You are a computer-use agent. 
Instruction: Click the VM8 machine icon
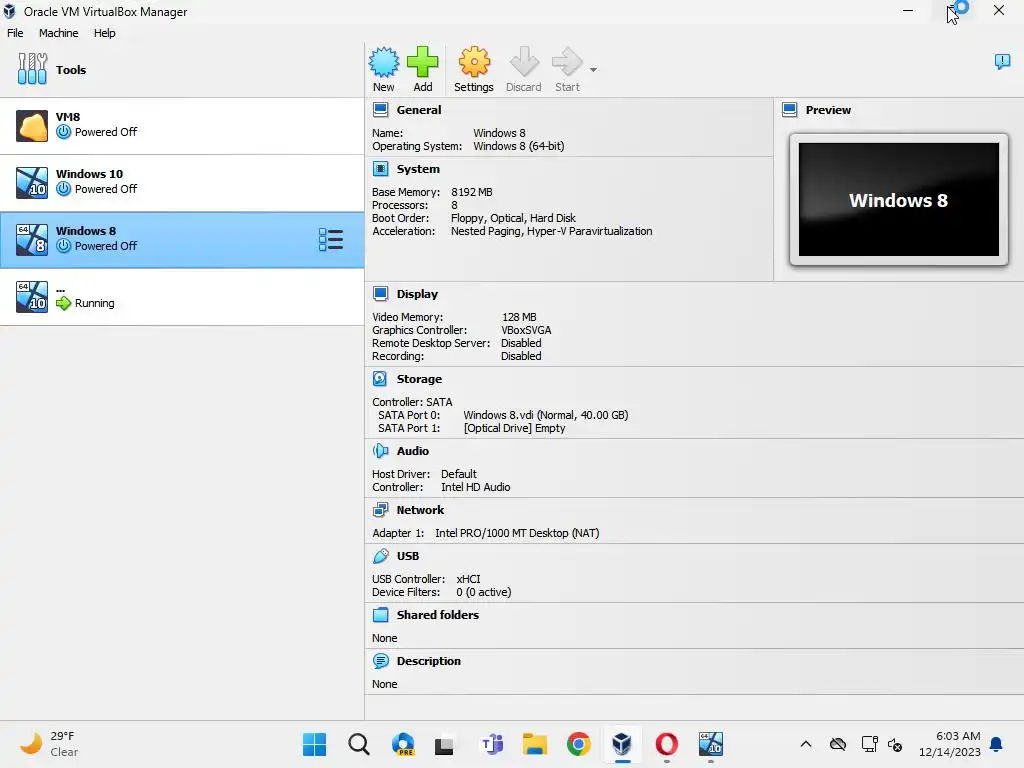click(32, 126)
